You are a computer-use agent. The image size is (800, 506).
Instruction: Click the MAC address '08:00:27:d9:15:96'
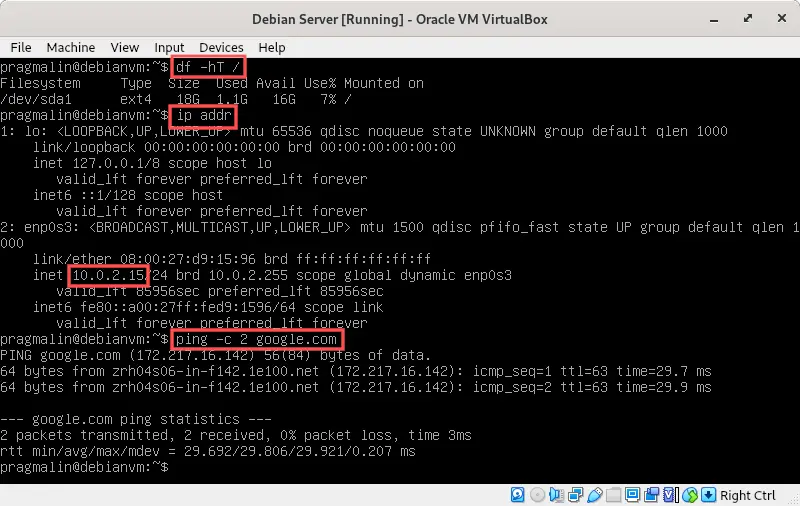tap(188, 259)
